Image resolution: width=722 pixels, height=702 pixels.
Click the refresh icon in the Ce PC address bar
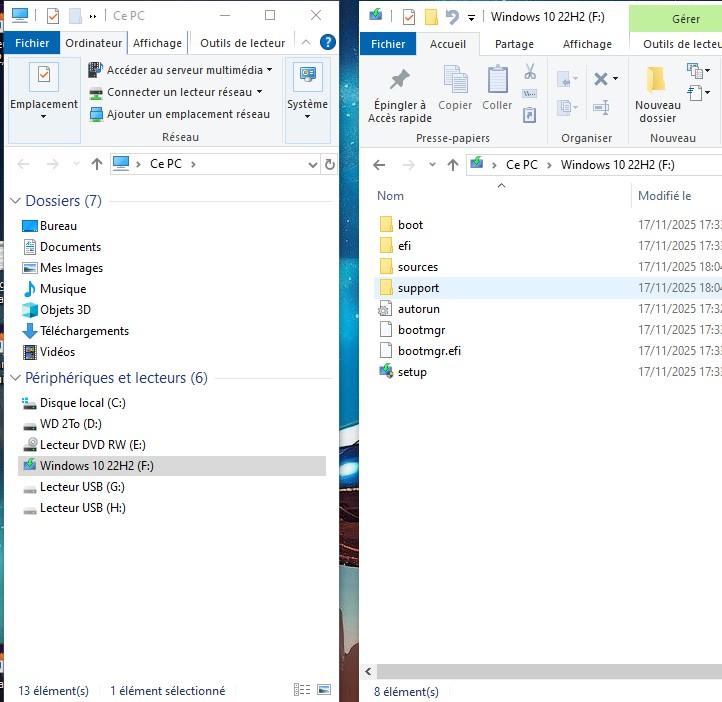point(330,164)
